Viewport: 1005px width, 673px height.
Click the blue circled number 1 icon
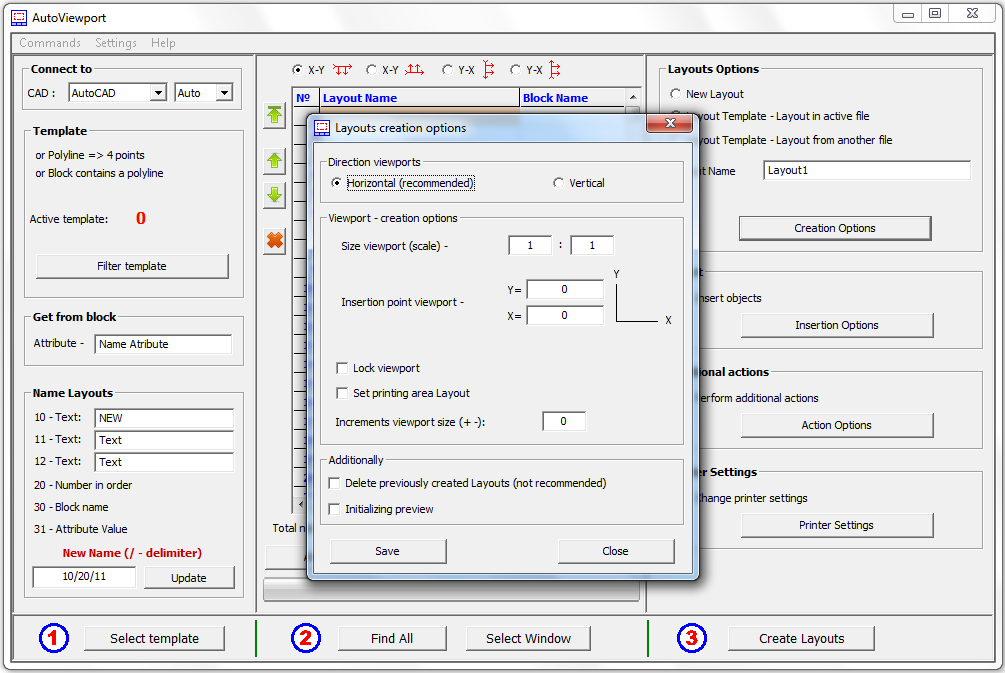(x=54, y=638)
